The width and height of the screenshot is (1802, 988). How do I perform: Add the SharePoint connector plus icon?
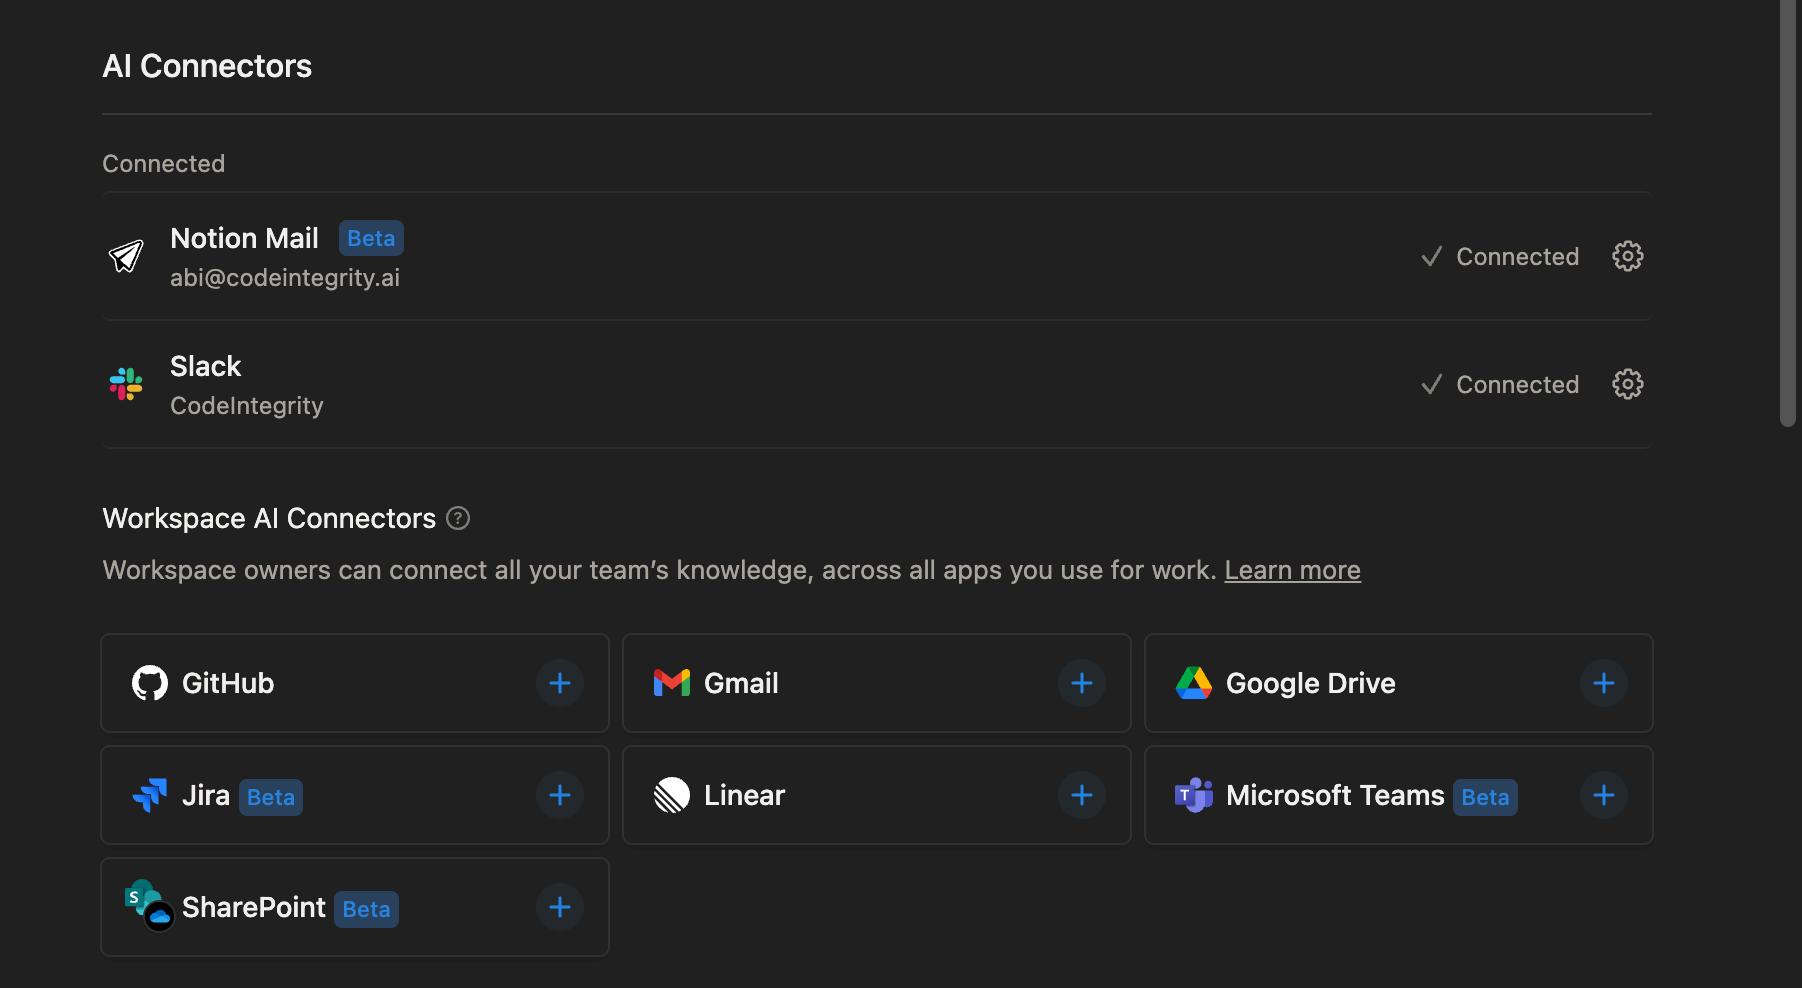(x=560, y=907)
